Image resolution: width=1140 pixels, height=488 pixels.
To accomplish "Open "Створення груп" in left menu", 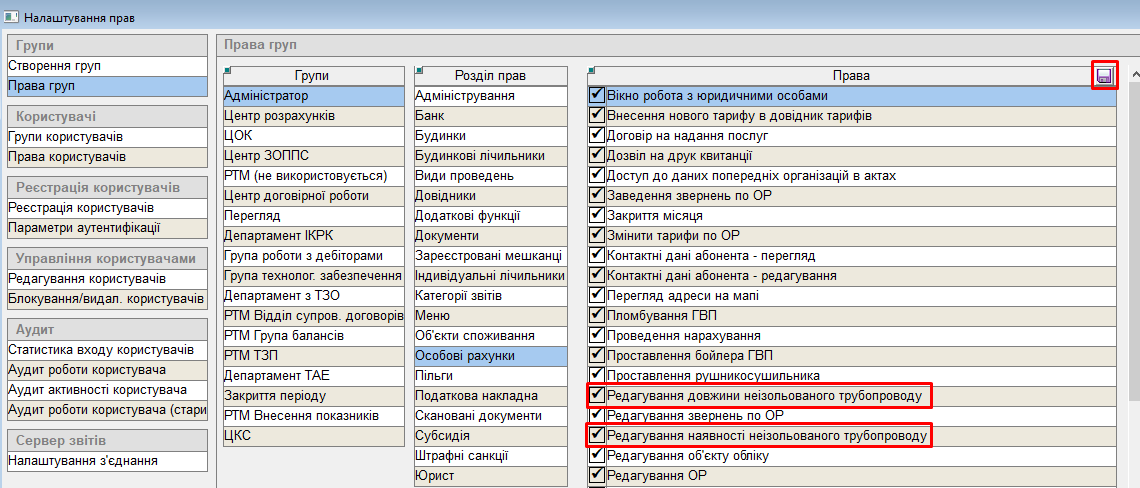I will (55, 66).
